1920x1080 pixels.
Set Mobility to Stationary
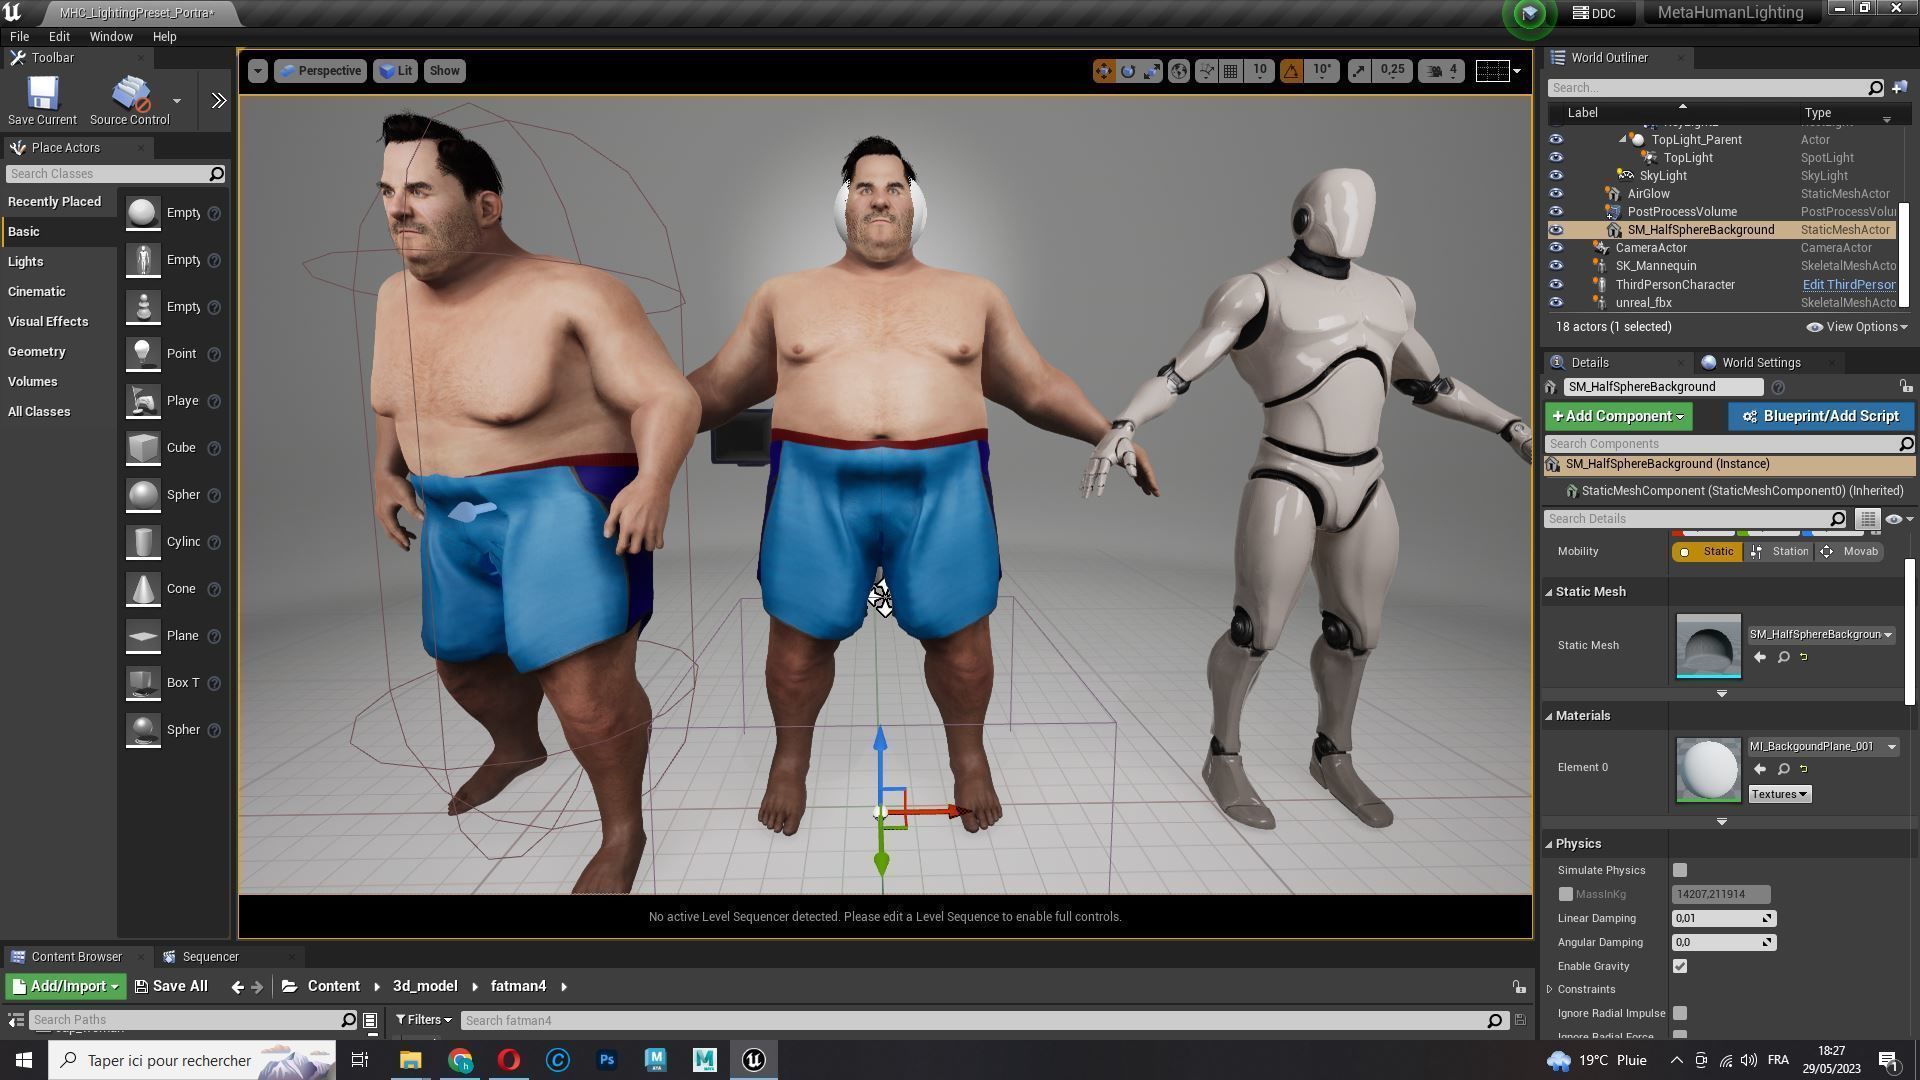[1780, 552]
